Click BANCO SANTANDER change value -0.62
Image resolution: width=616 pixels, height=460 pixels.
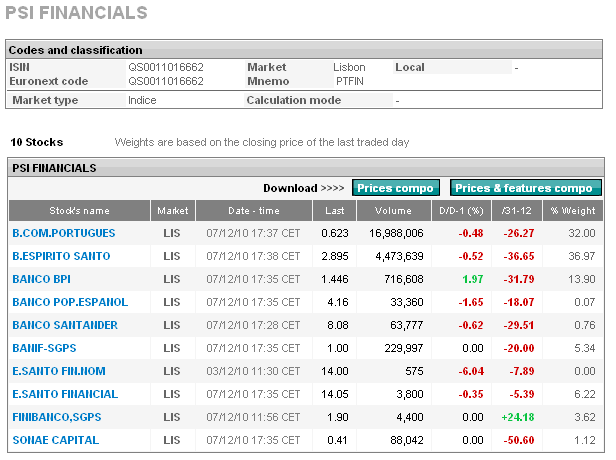(x=471, y=325)
